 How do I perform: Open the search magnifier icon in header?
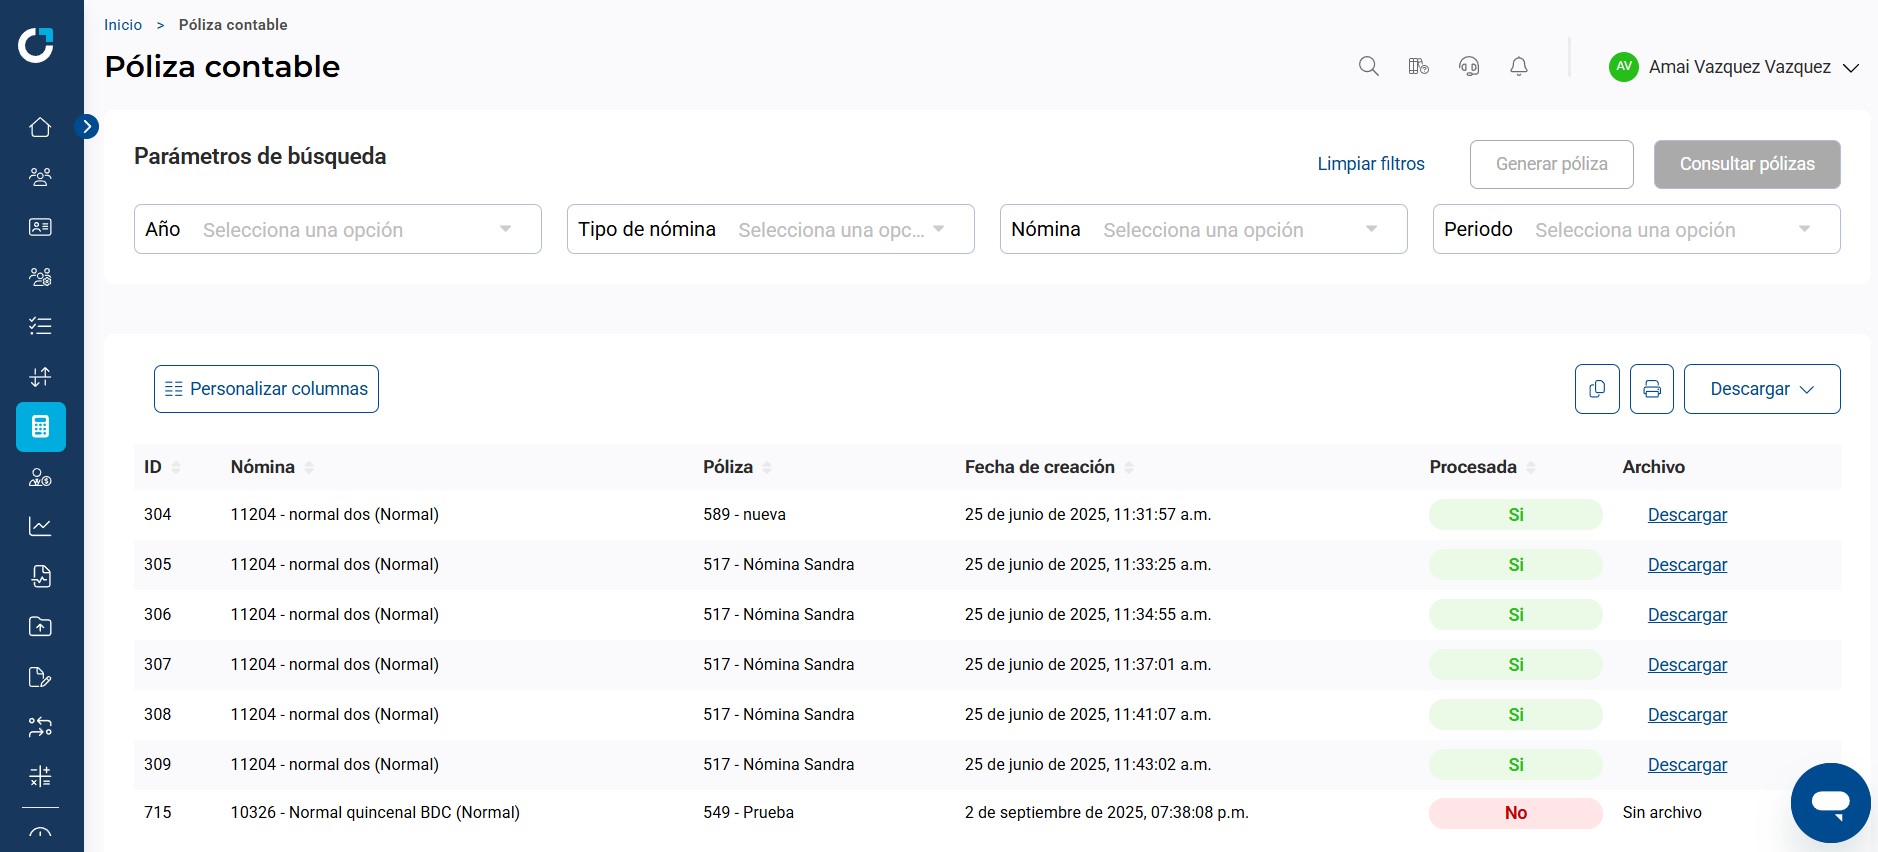1368,66
